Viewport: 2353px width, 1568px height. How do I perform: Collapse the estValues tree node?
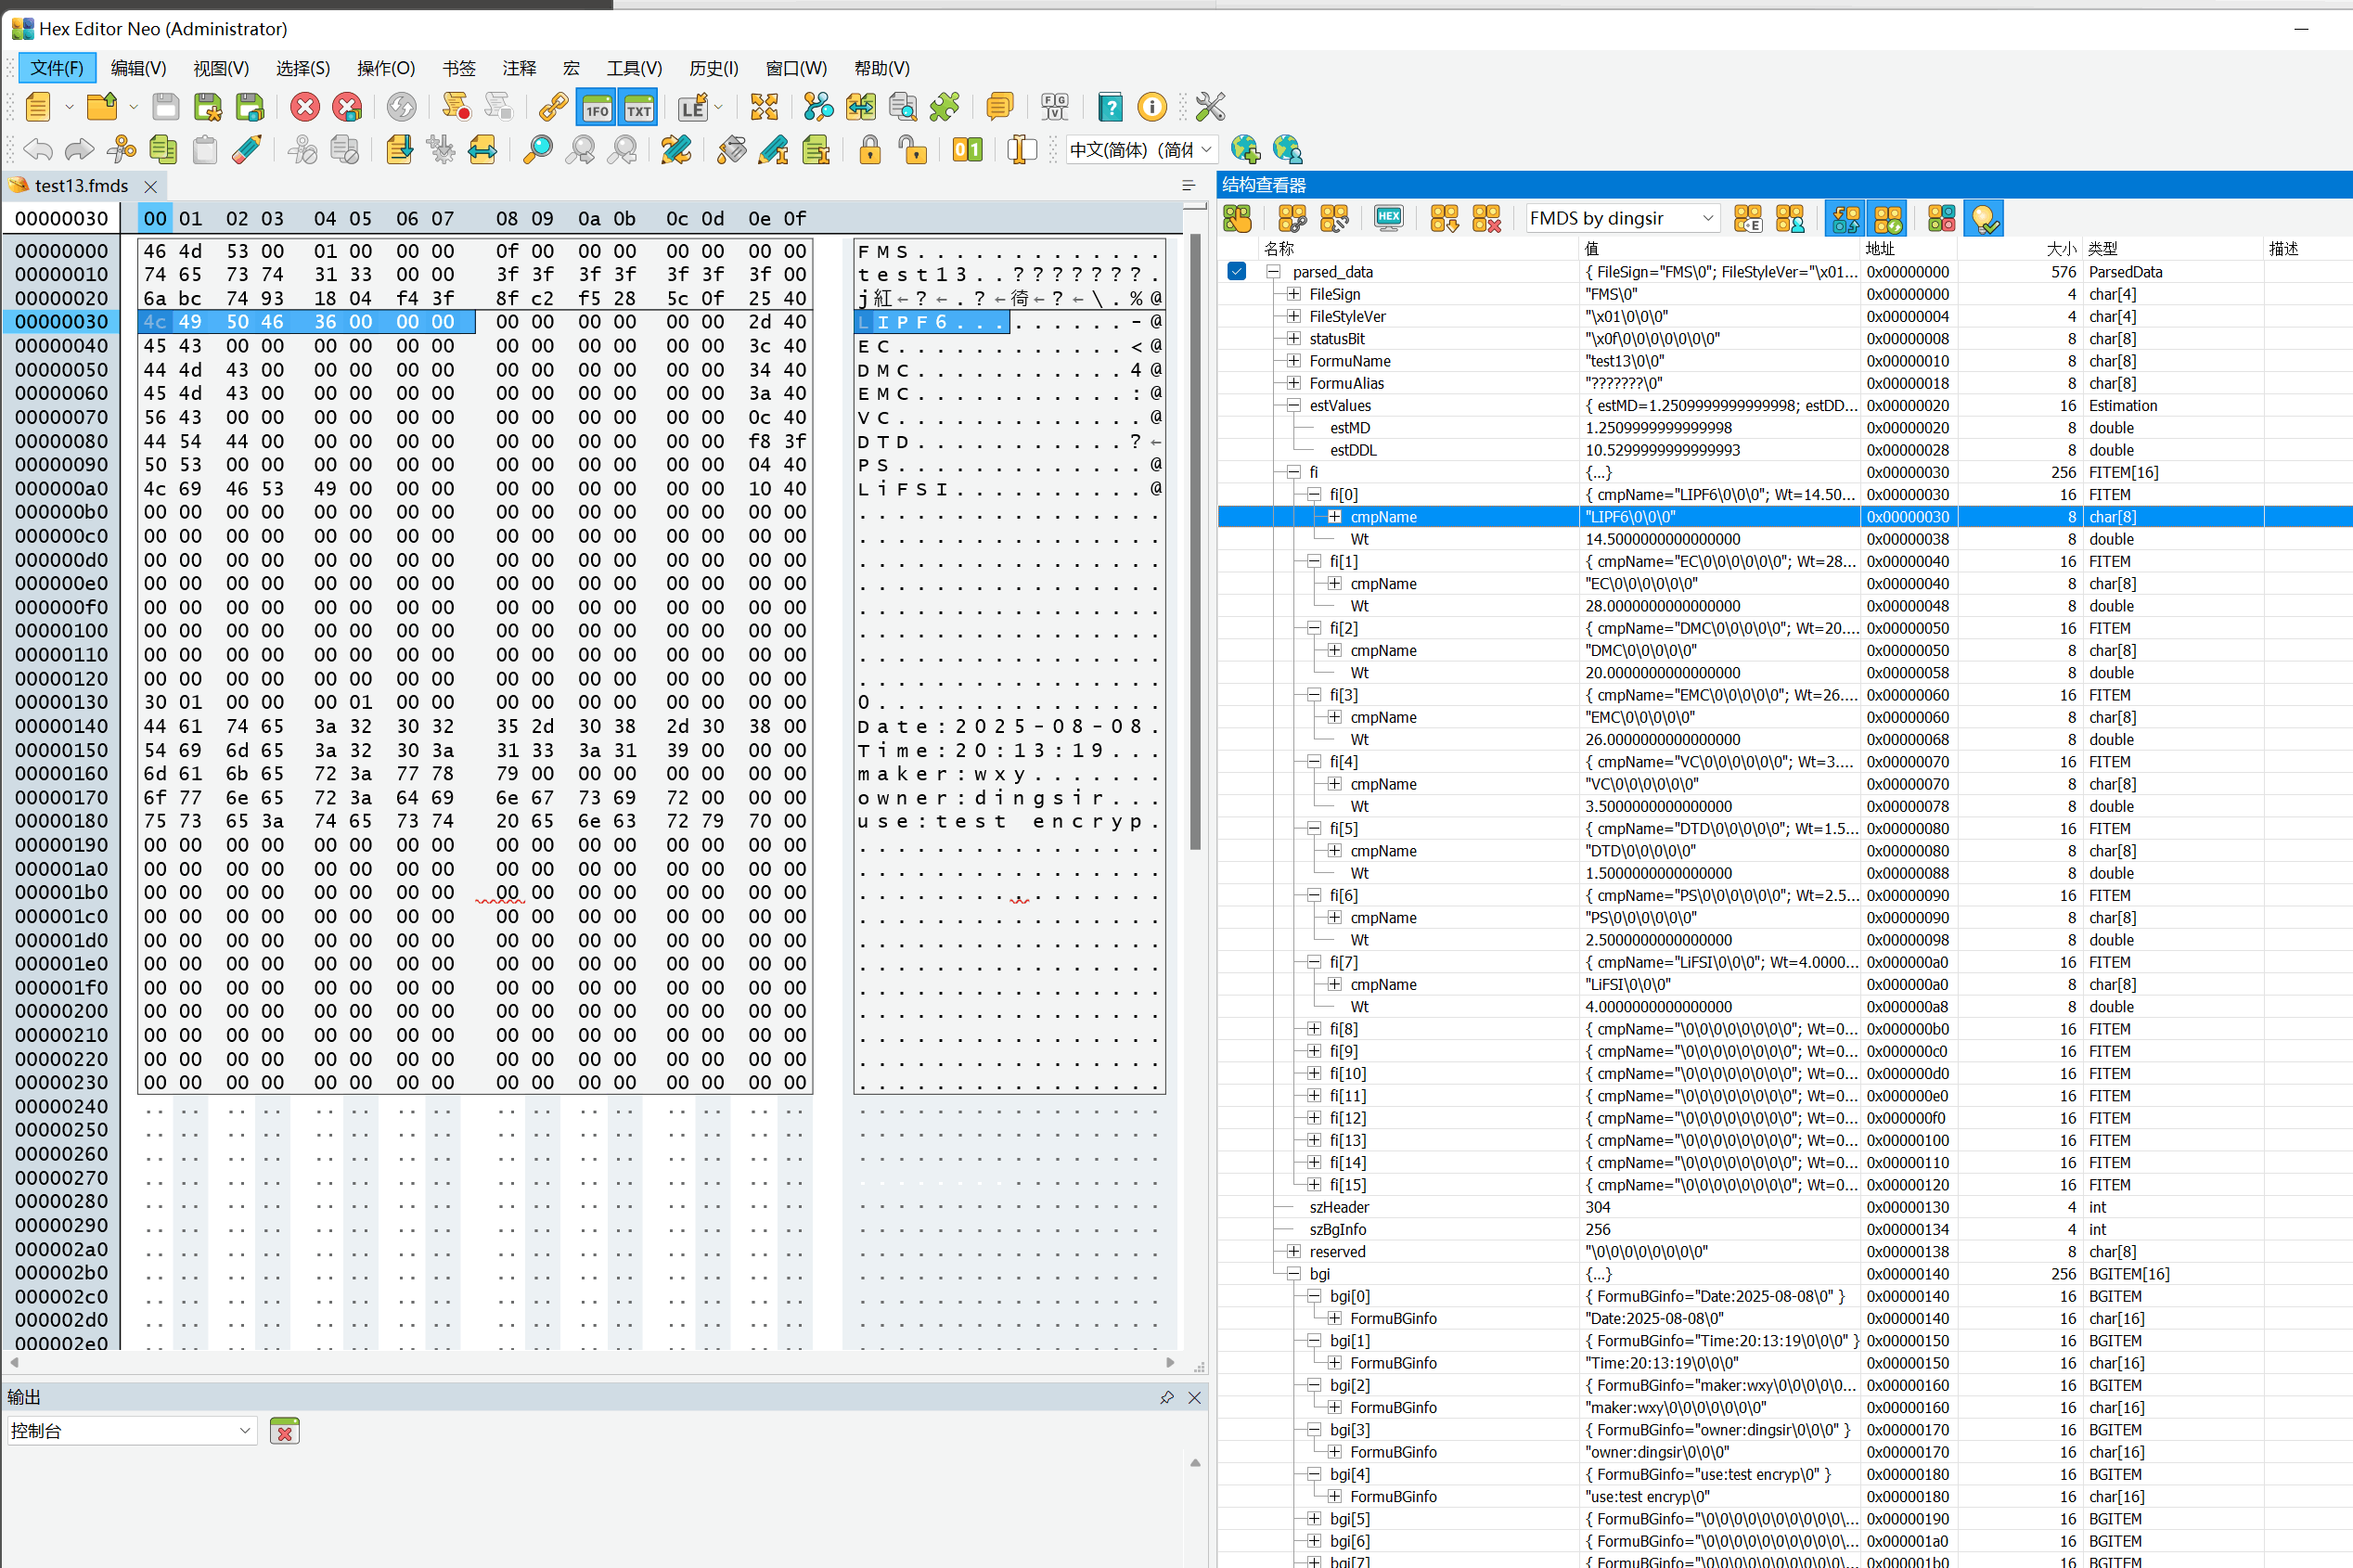(1293, 405)
